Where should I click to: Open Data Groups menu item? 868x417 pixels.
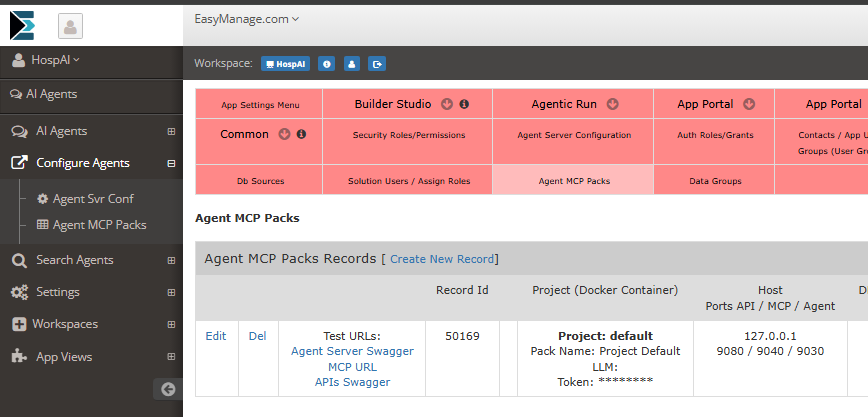[x=715, y=181]
